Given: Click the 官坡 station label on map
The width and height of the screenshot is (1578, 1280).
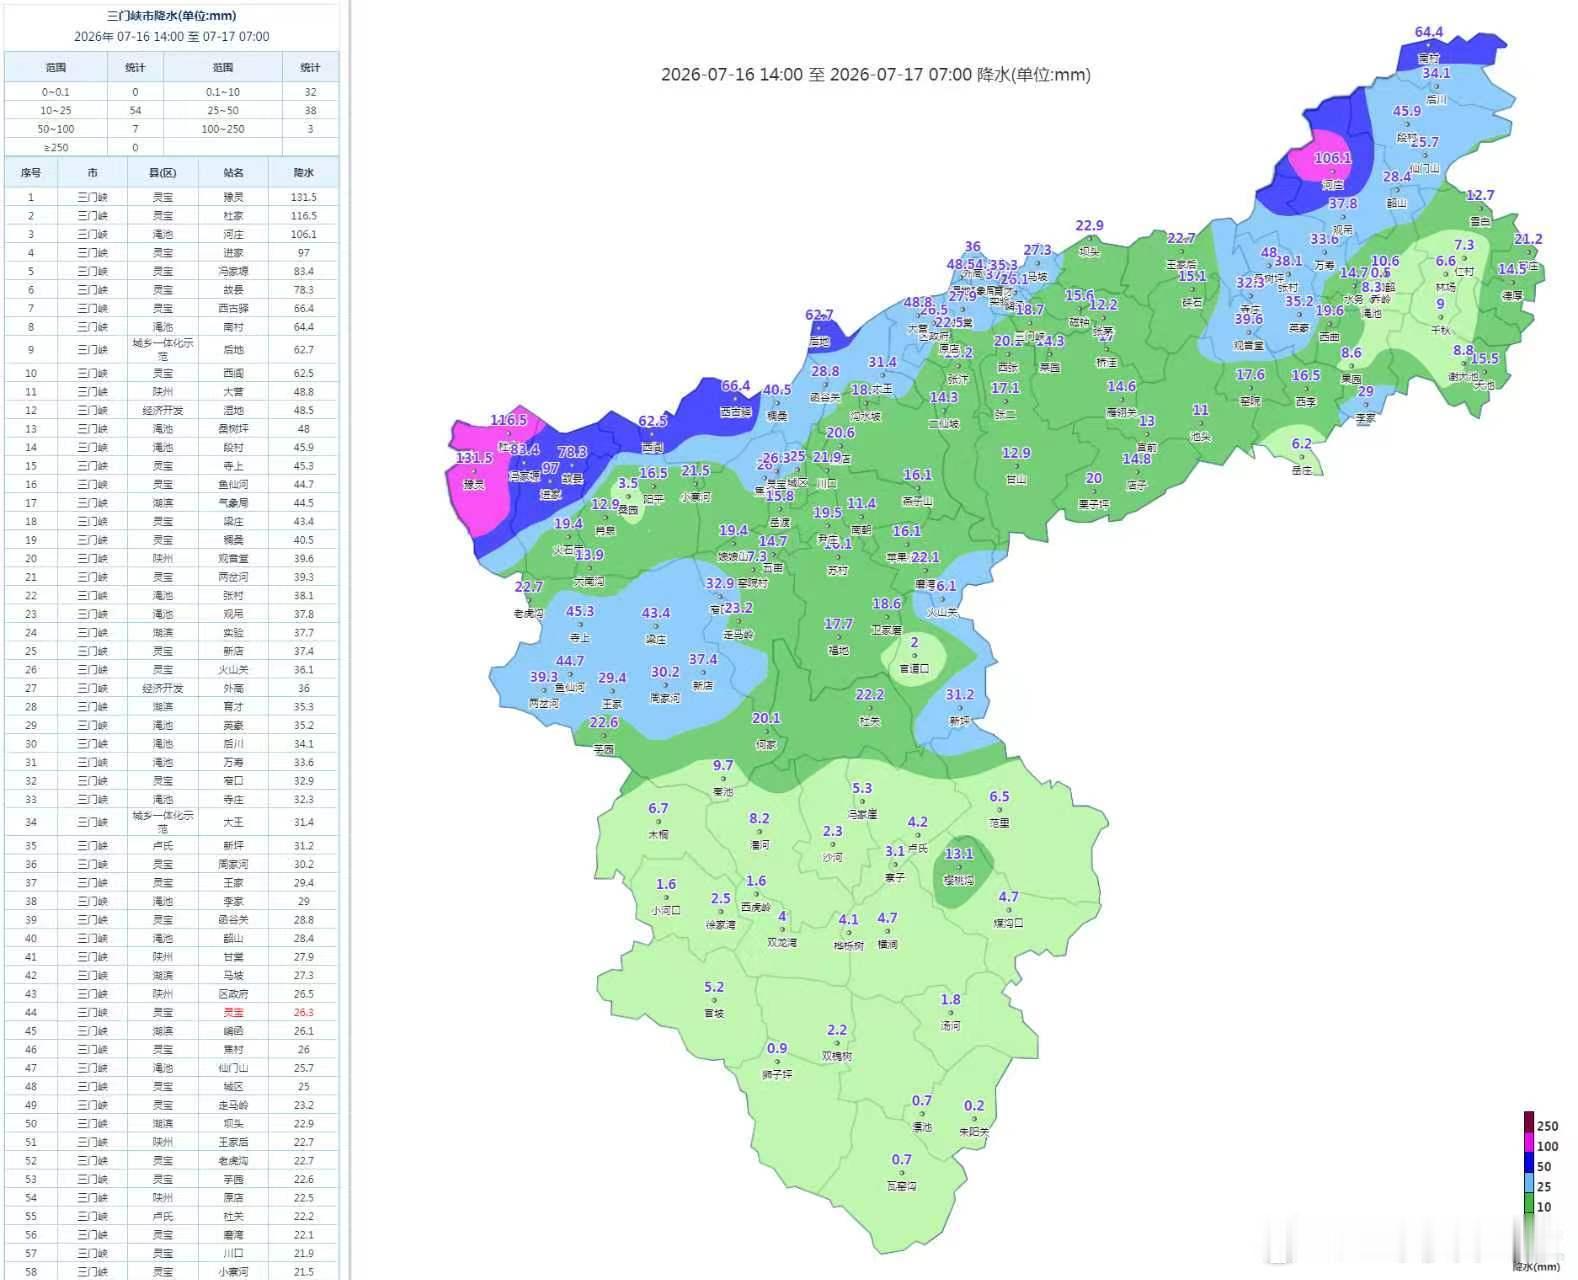Looking at the screenshot, I should pyautogui.click(x=714, y=1013).
